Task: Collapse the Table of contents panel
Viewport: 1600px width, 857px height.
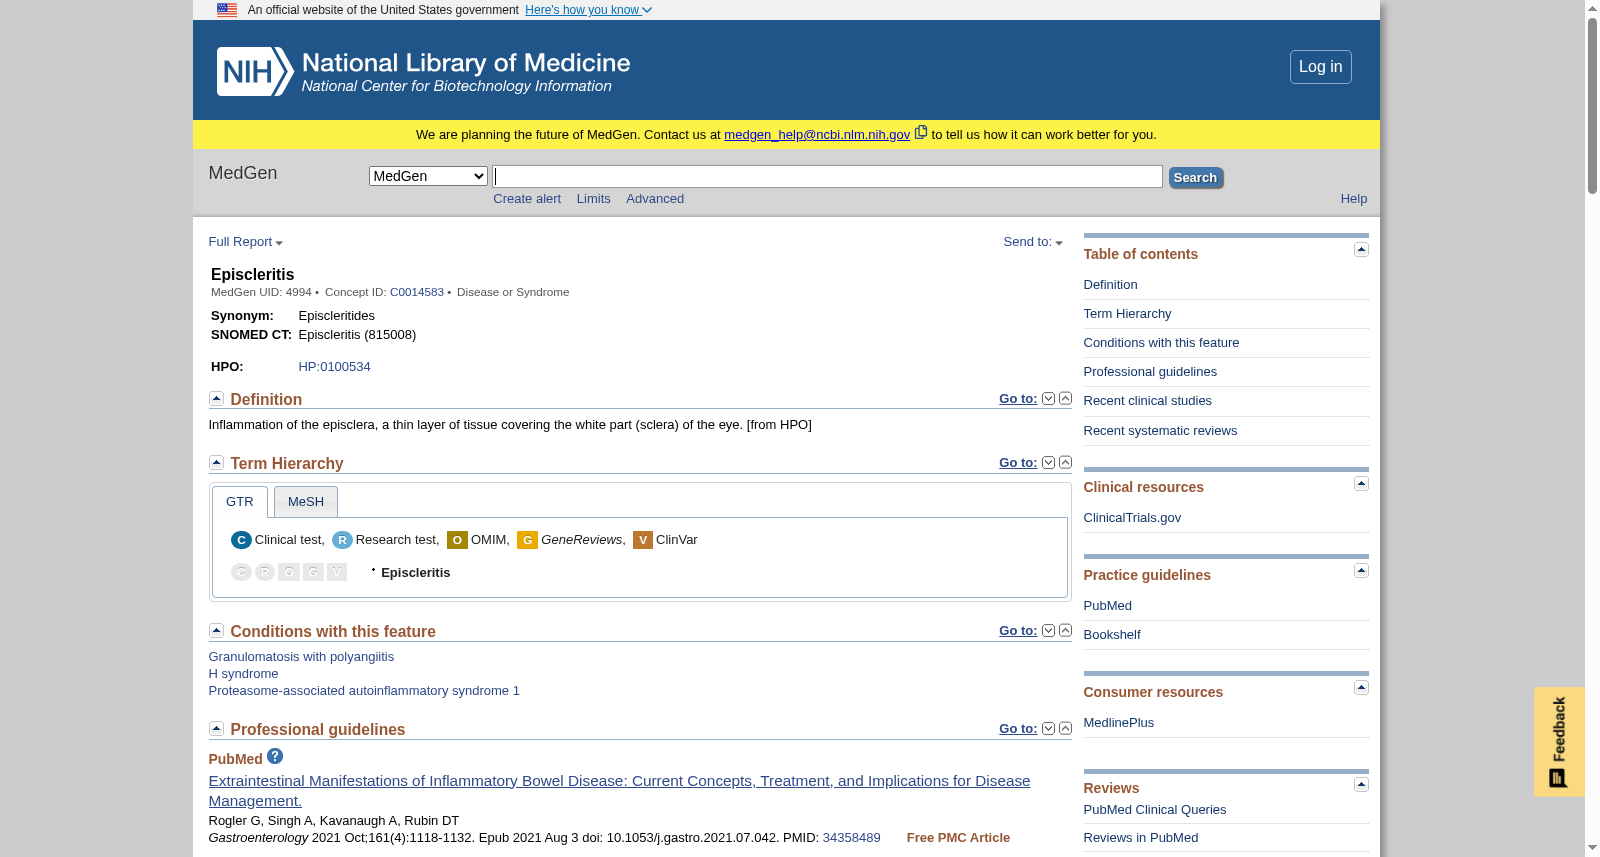Action: point(1361,249)
